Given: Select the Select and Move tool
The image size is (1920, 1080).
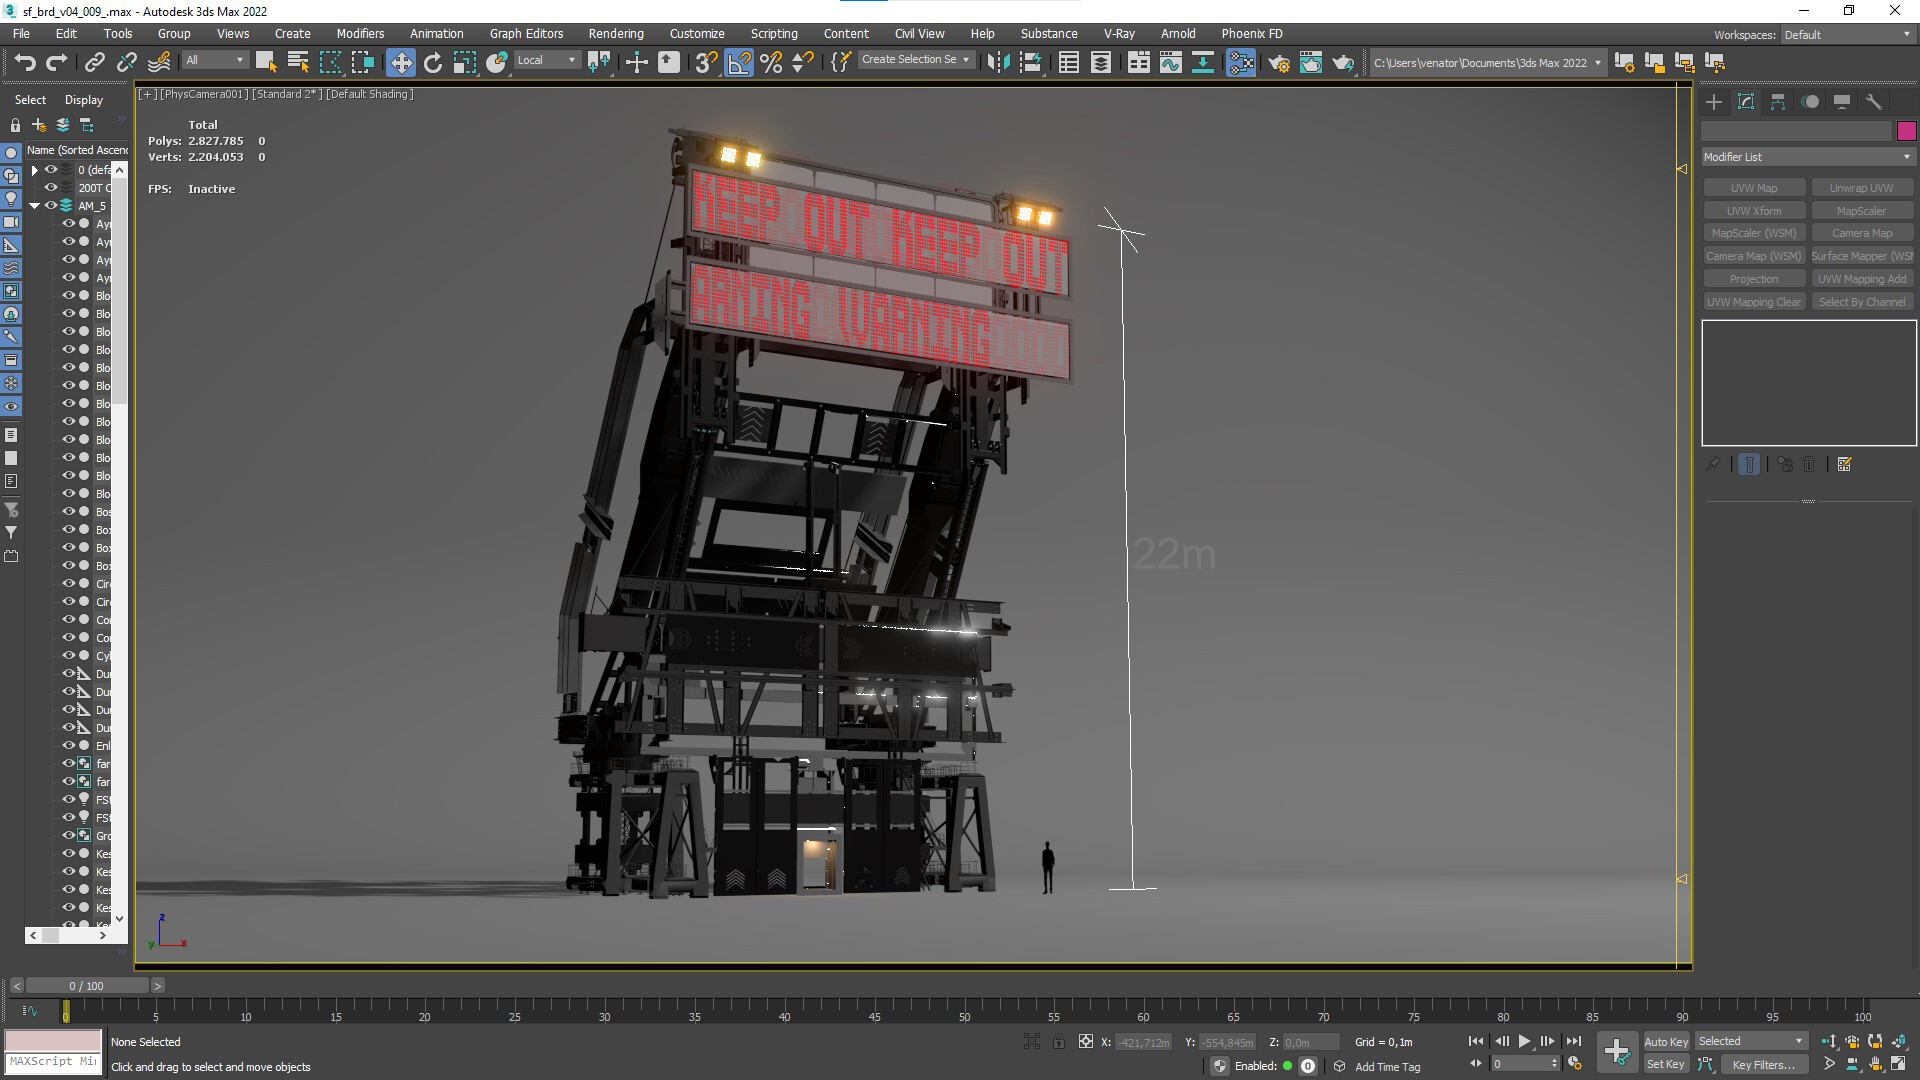Looking at the screenshot, I should click(x=400, y=62).
